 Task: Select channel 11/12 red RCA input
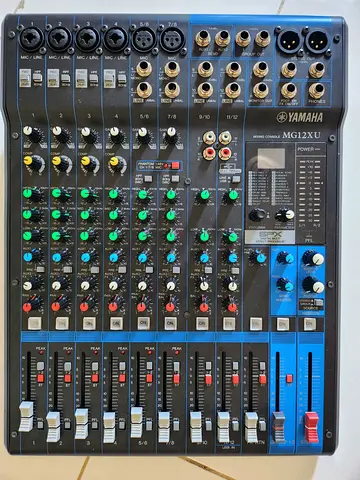[x=225, y=153]
